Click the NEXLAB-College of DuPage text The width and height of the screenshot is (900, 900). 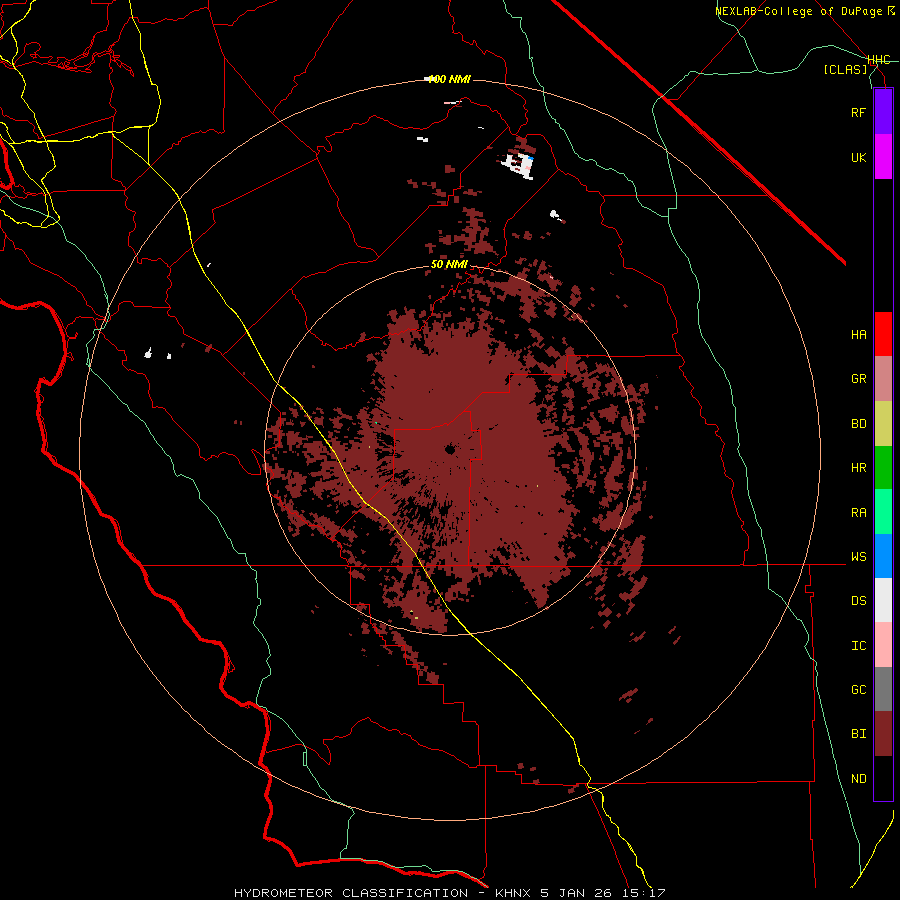(801, 11)
